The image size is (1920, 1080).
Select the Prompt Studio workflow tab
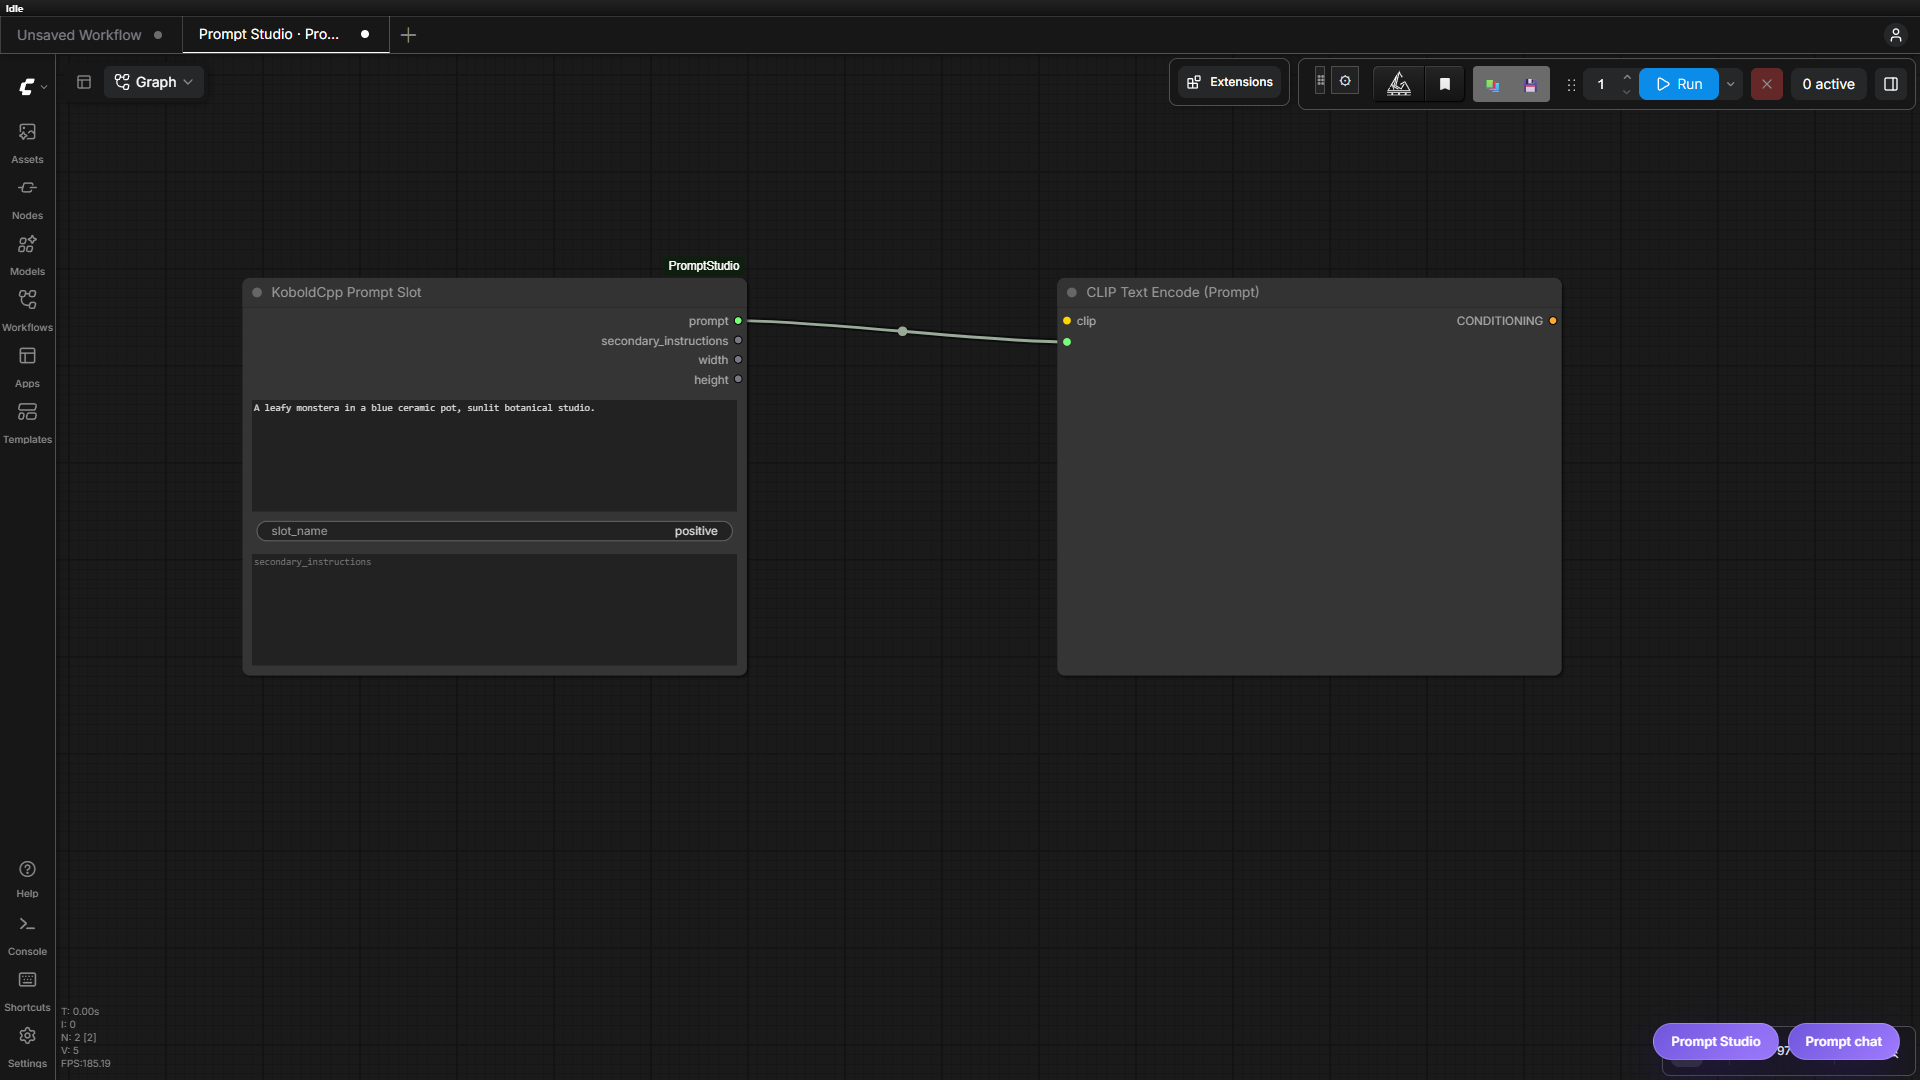coord(285,34)
